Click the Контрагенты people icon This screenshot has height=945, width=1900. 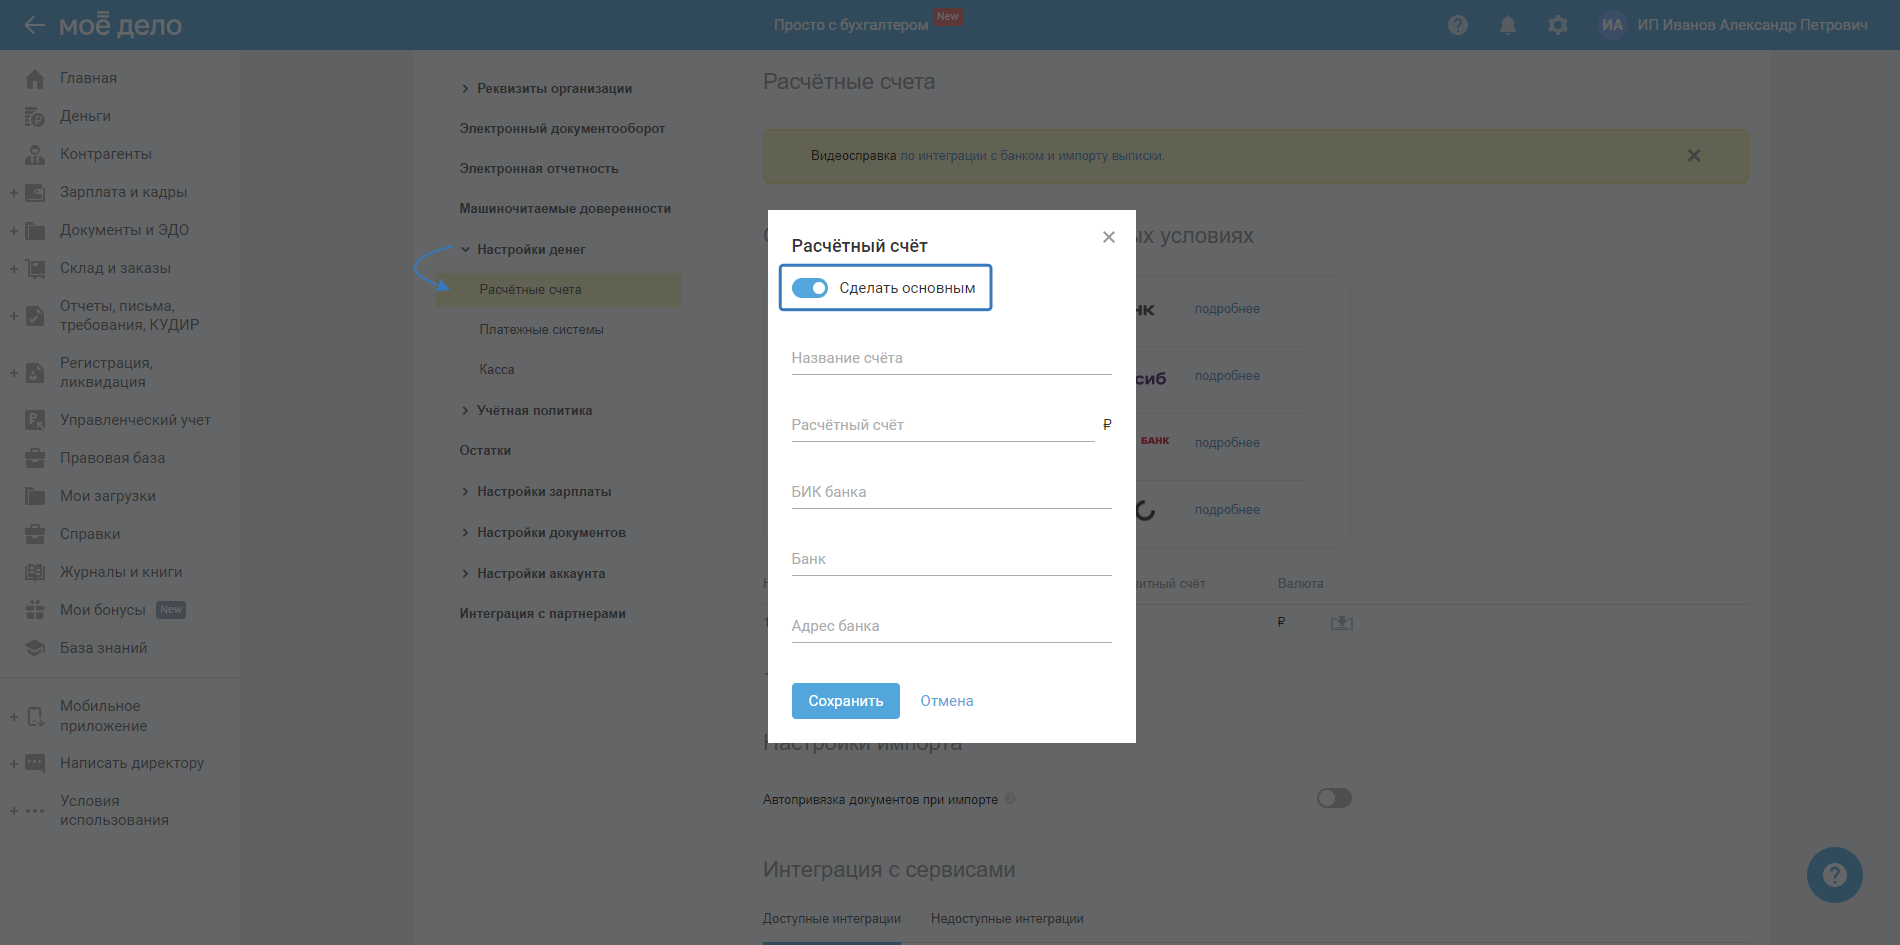pos(35,154)
